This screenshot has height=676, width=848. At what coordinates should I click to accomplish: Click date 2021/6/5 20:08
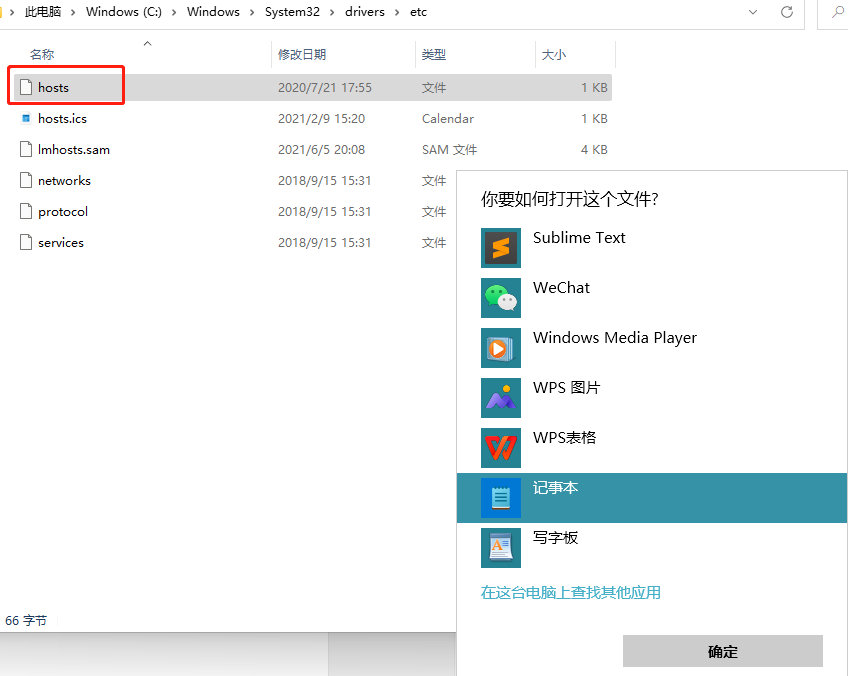pos(321,149)
